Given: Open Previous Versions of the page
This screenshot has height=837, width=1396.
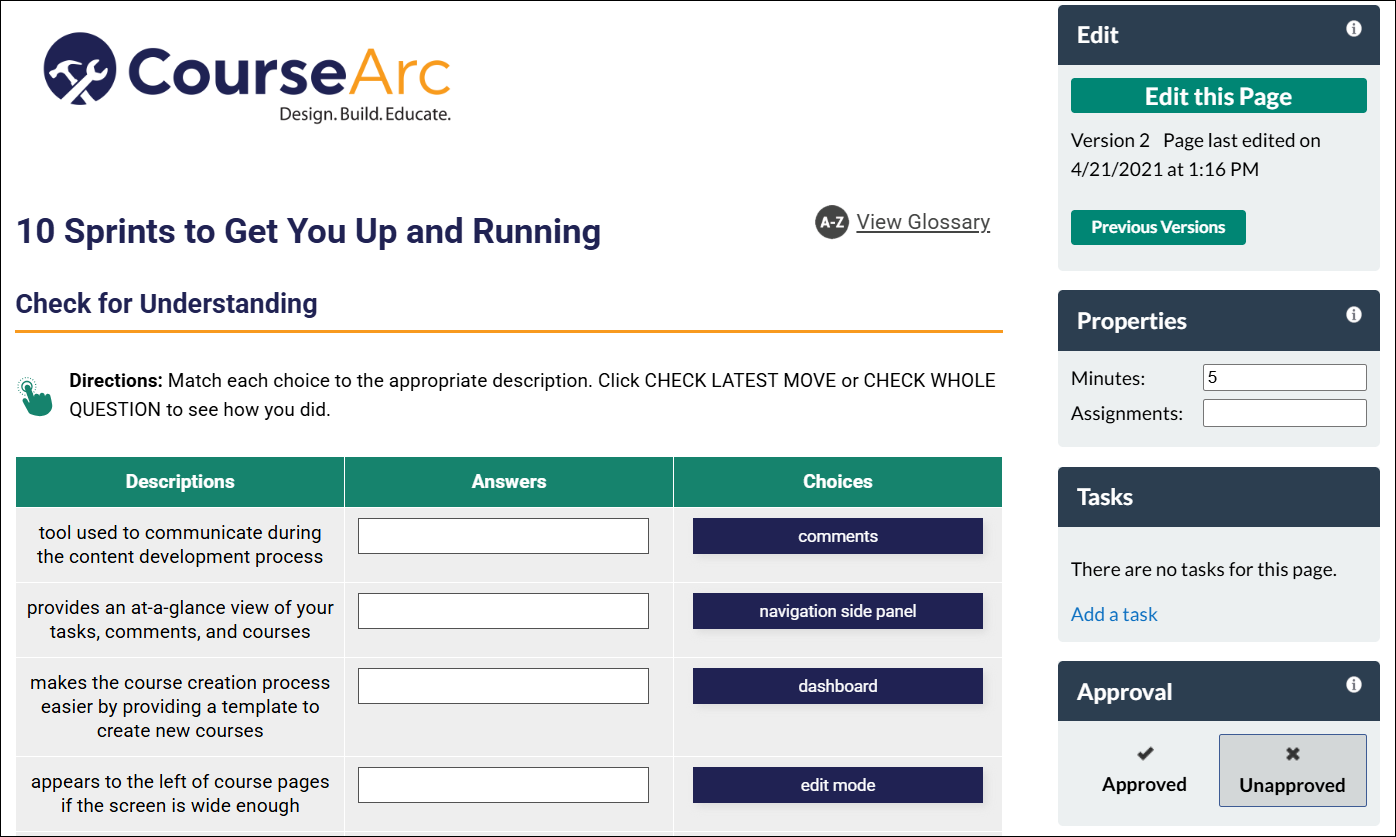Looking at the screenshot, I should [1157, 227].
